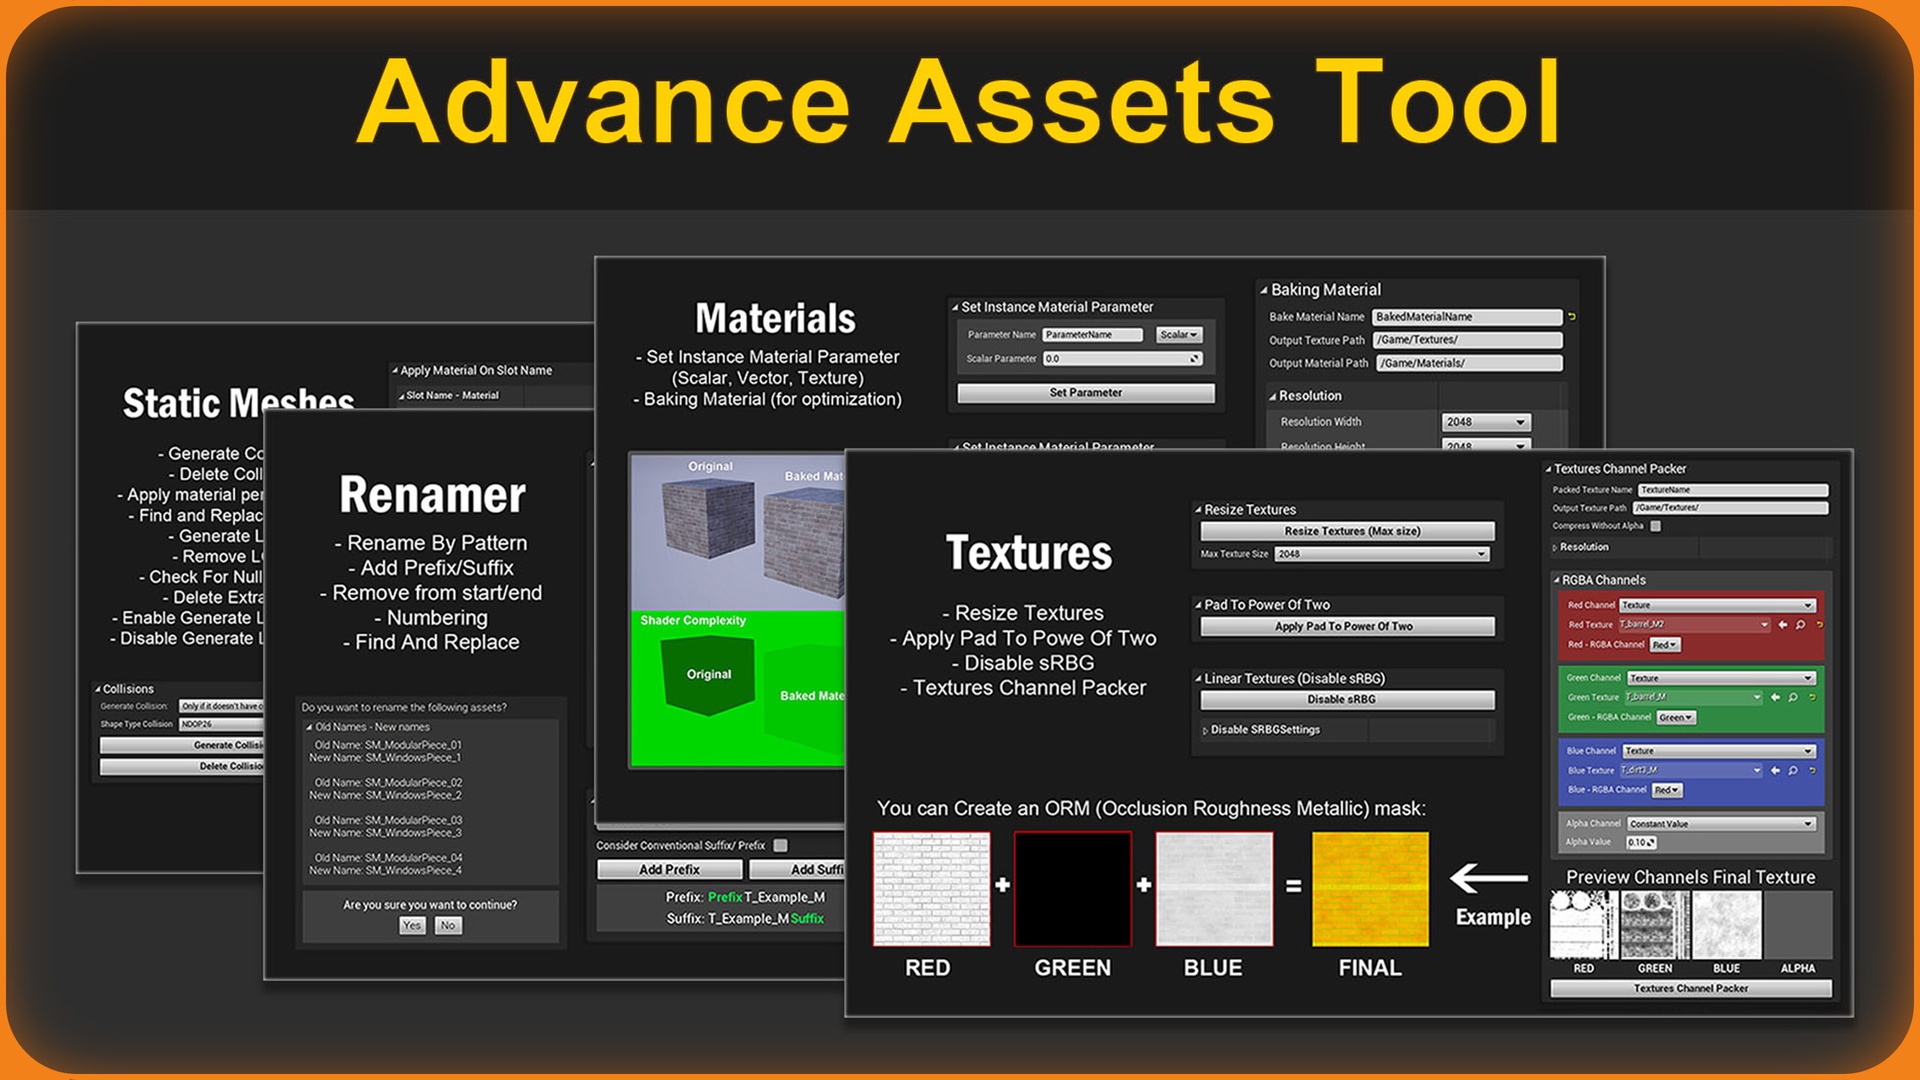Collapse the RGBA Channels section
Screen dimensions: 1920x1080
(x=1557, y=580)
